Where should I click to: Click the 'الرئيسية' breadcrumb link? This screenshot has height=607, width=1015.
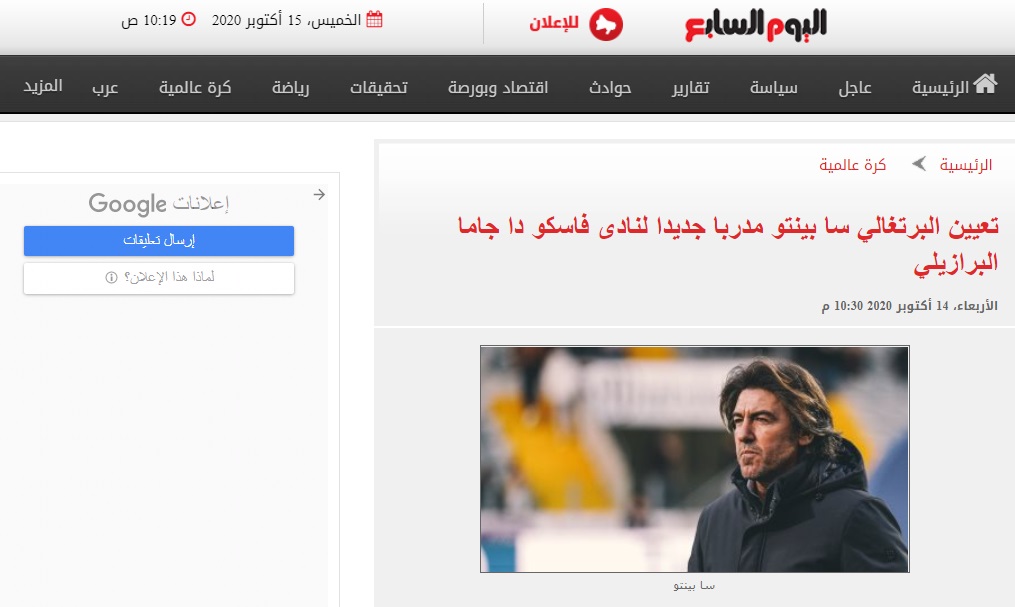(x=965, y=165)
